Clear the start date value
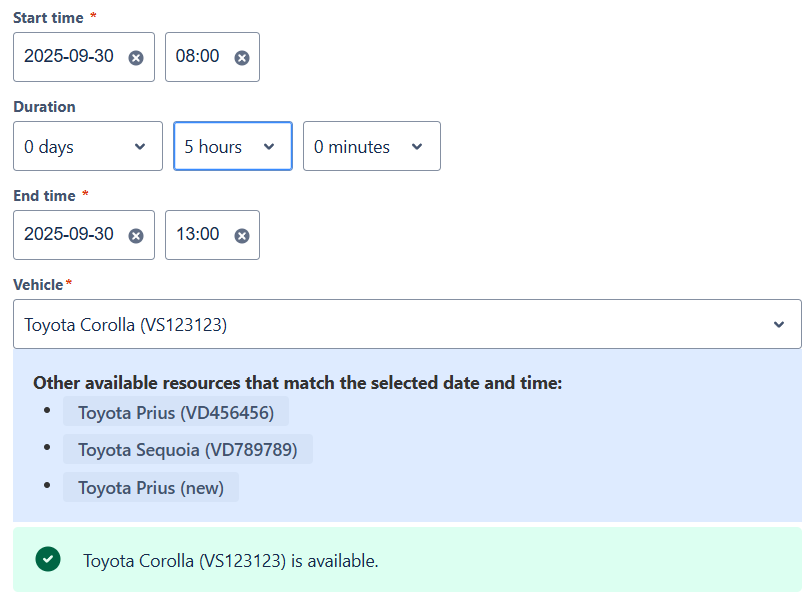Screen dimensions: 812x606 pyautogui.click(x=136, y=57)
